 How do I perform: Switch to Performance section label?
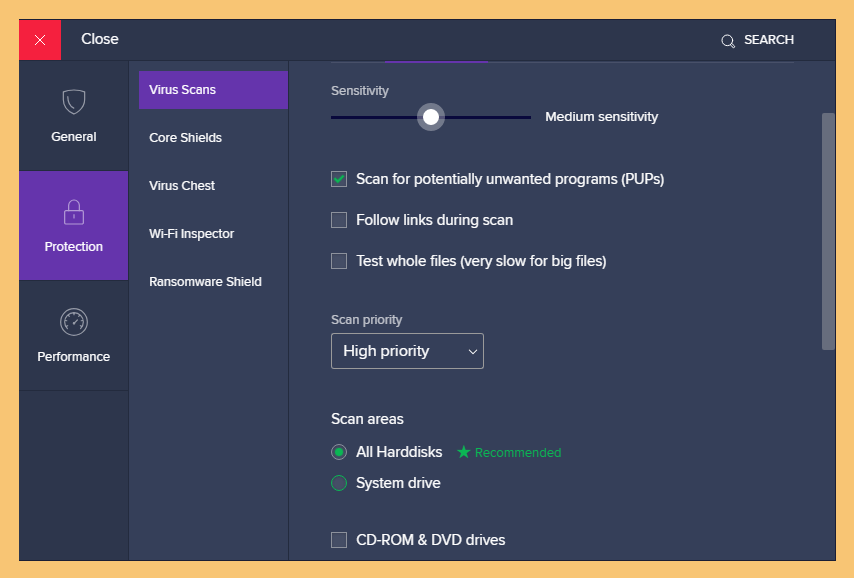point(74,357)
